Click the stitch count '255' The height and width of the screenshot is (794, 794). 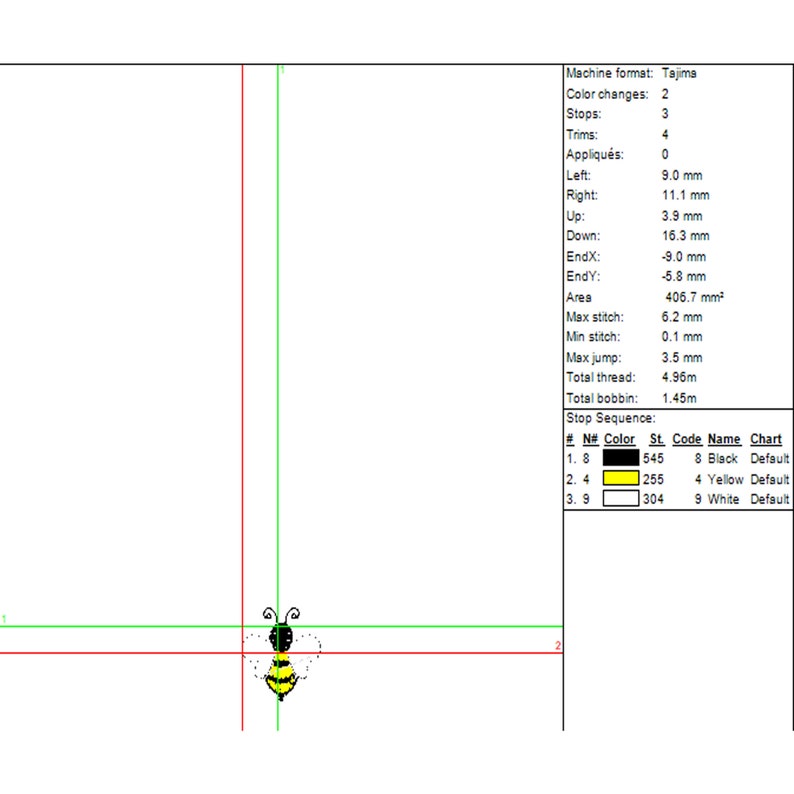(x=653, y=479)
